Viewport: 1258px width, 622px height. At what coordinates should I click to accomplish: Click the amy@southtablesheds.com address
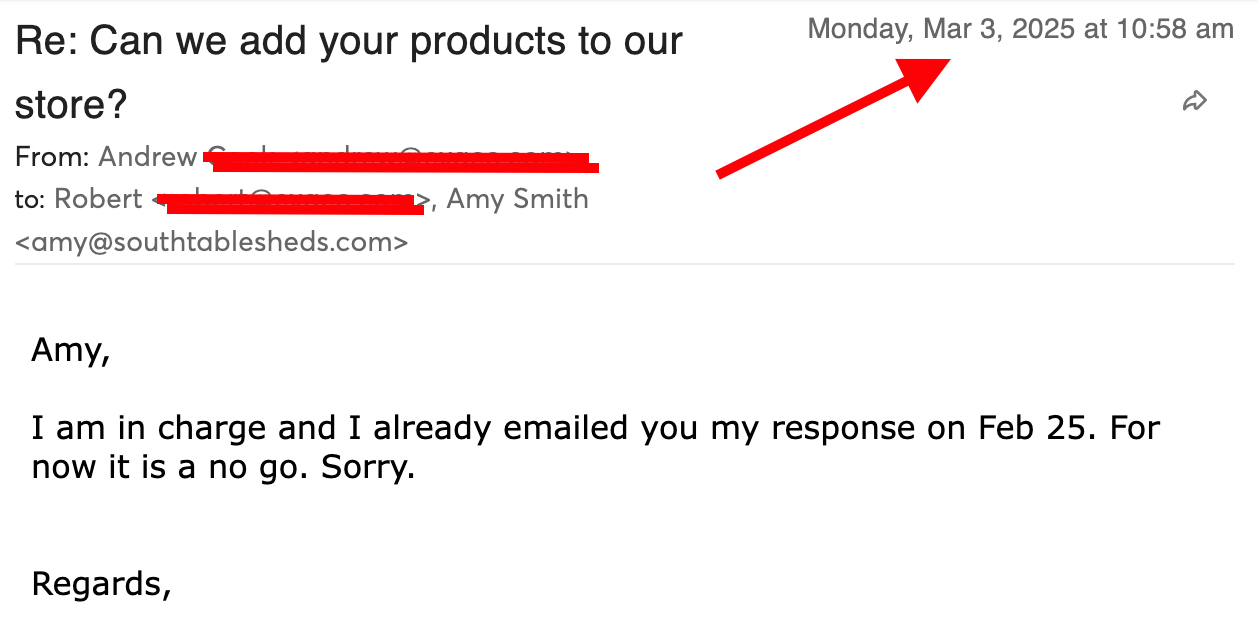click(x=211, y=241)
